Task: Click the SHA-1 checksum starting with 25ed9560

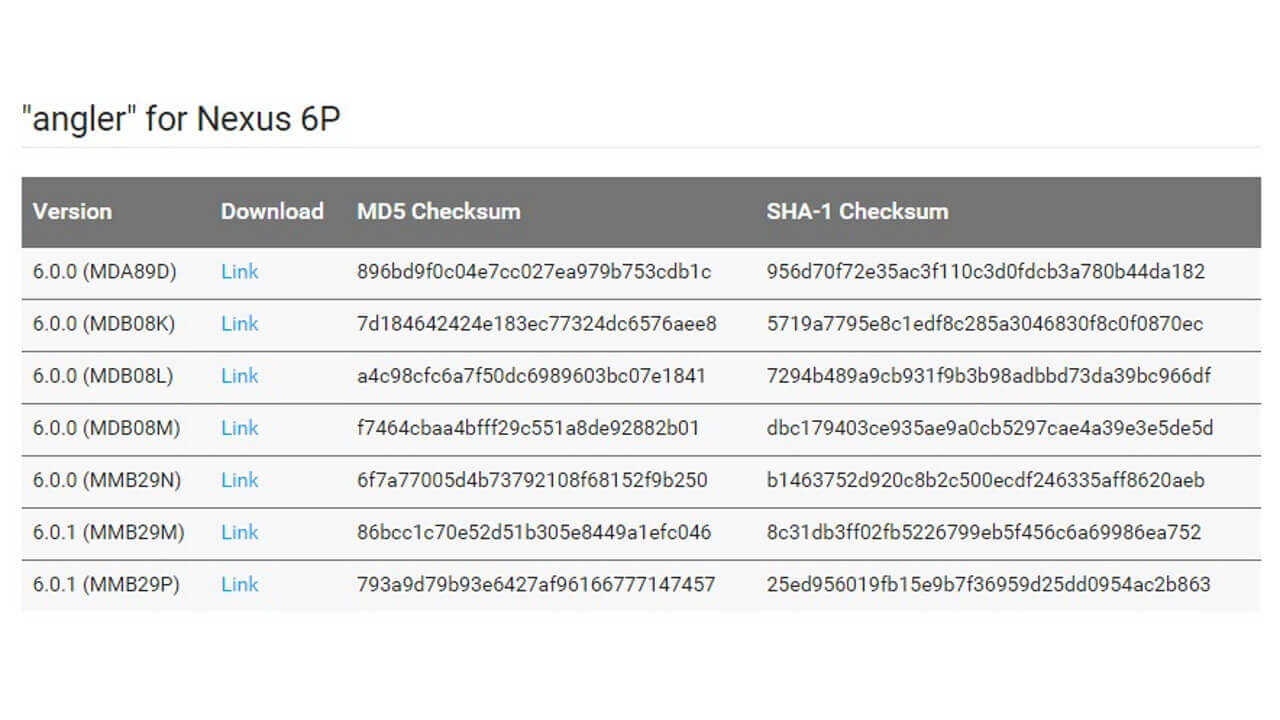Action: 988,584
